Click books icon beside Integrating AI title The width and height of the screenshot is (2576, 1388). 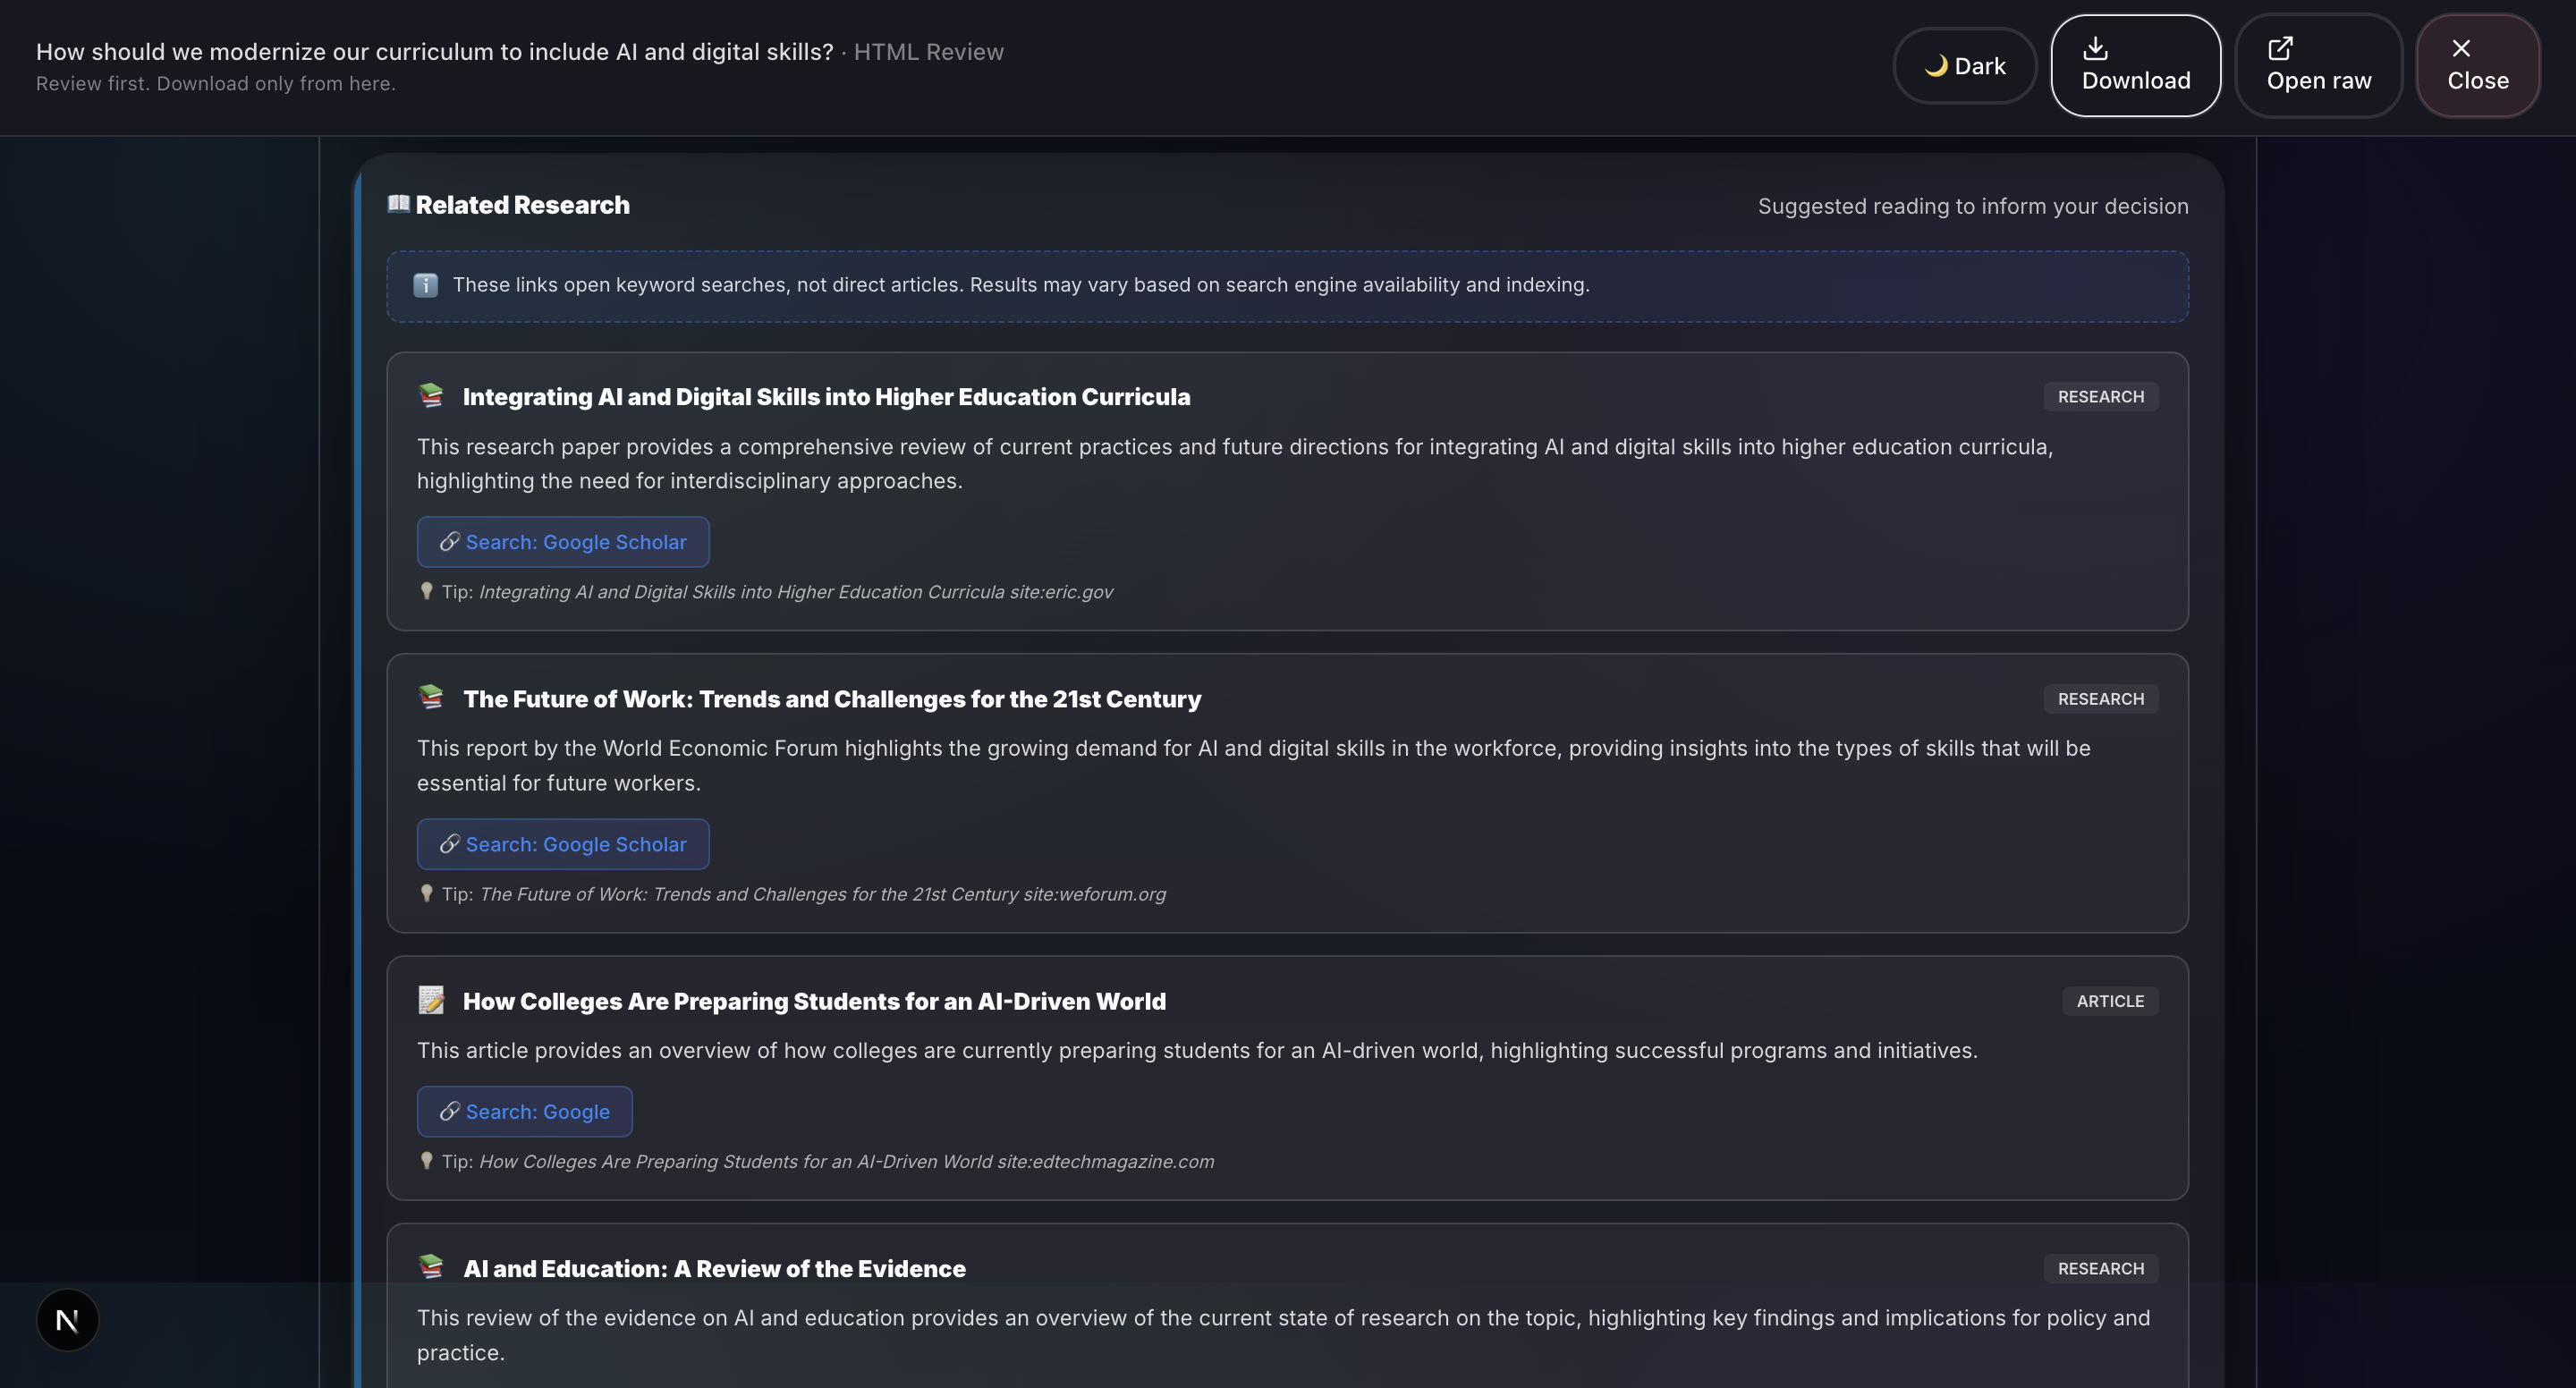pyautogui.click(x=431, y=396)
